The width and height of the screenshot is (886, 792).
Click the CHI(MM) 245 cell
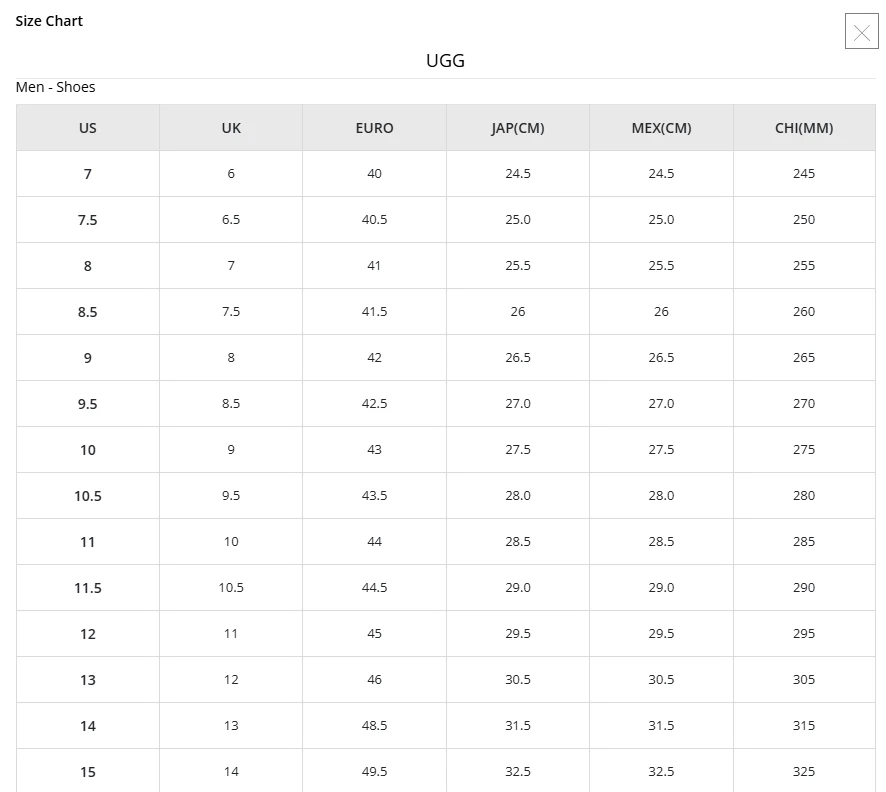pos(804,174)
